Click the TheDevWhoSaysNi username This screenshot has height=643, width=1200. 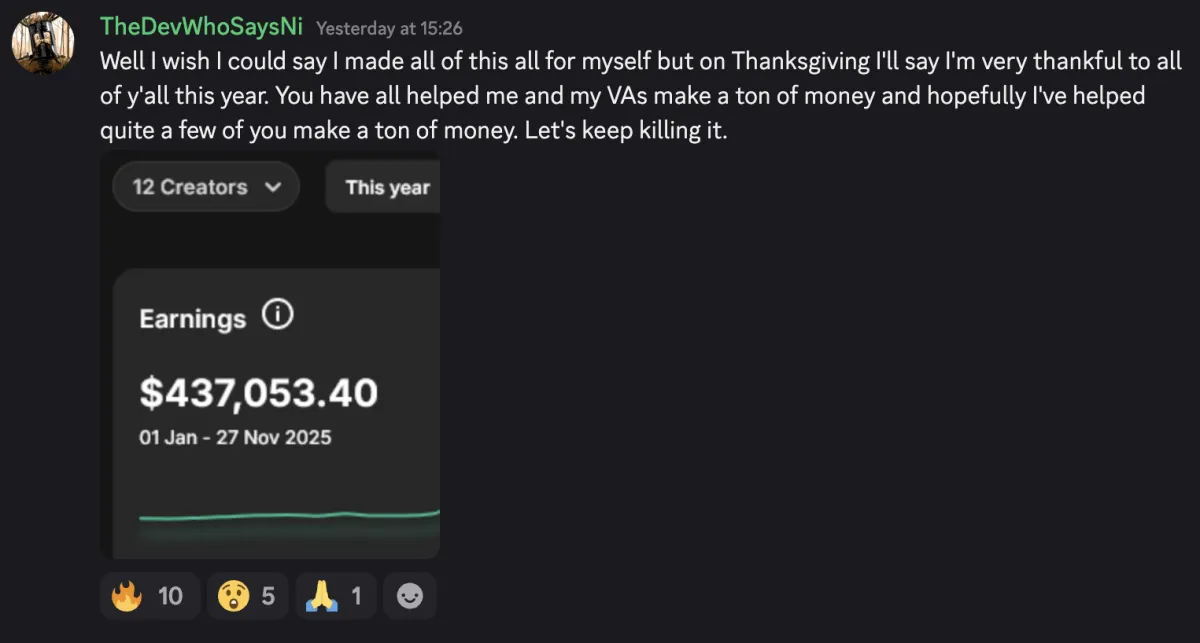pyautogui.click(x=201, y=27)
